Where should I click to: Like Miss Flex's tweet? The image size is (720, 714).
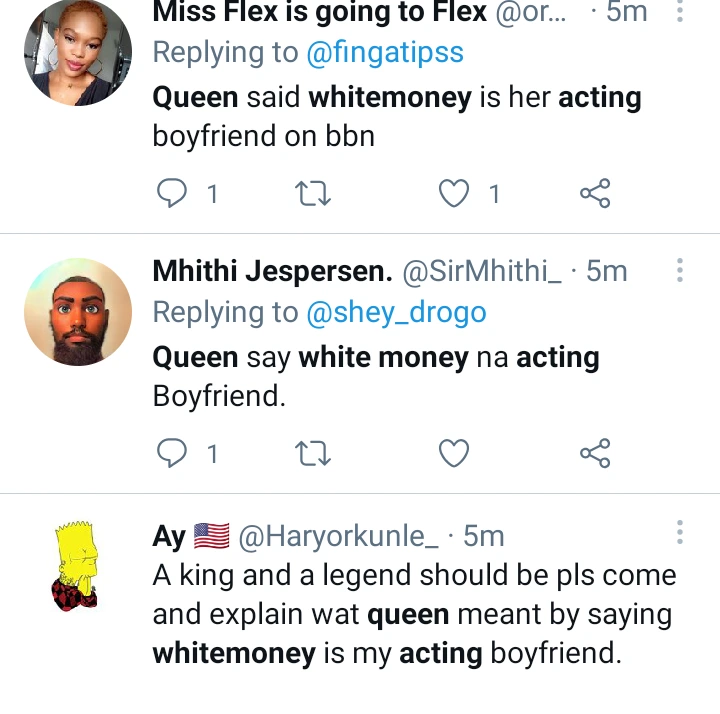[454, 193]
